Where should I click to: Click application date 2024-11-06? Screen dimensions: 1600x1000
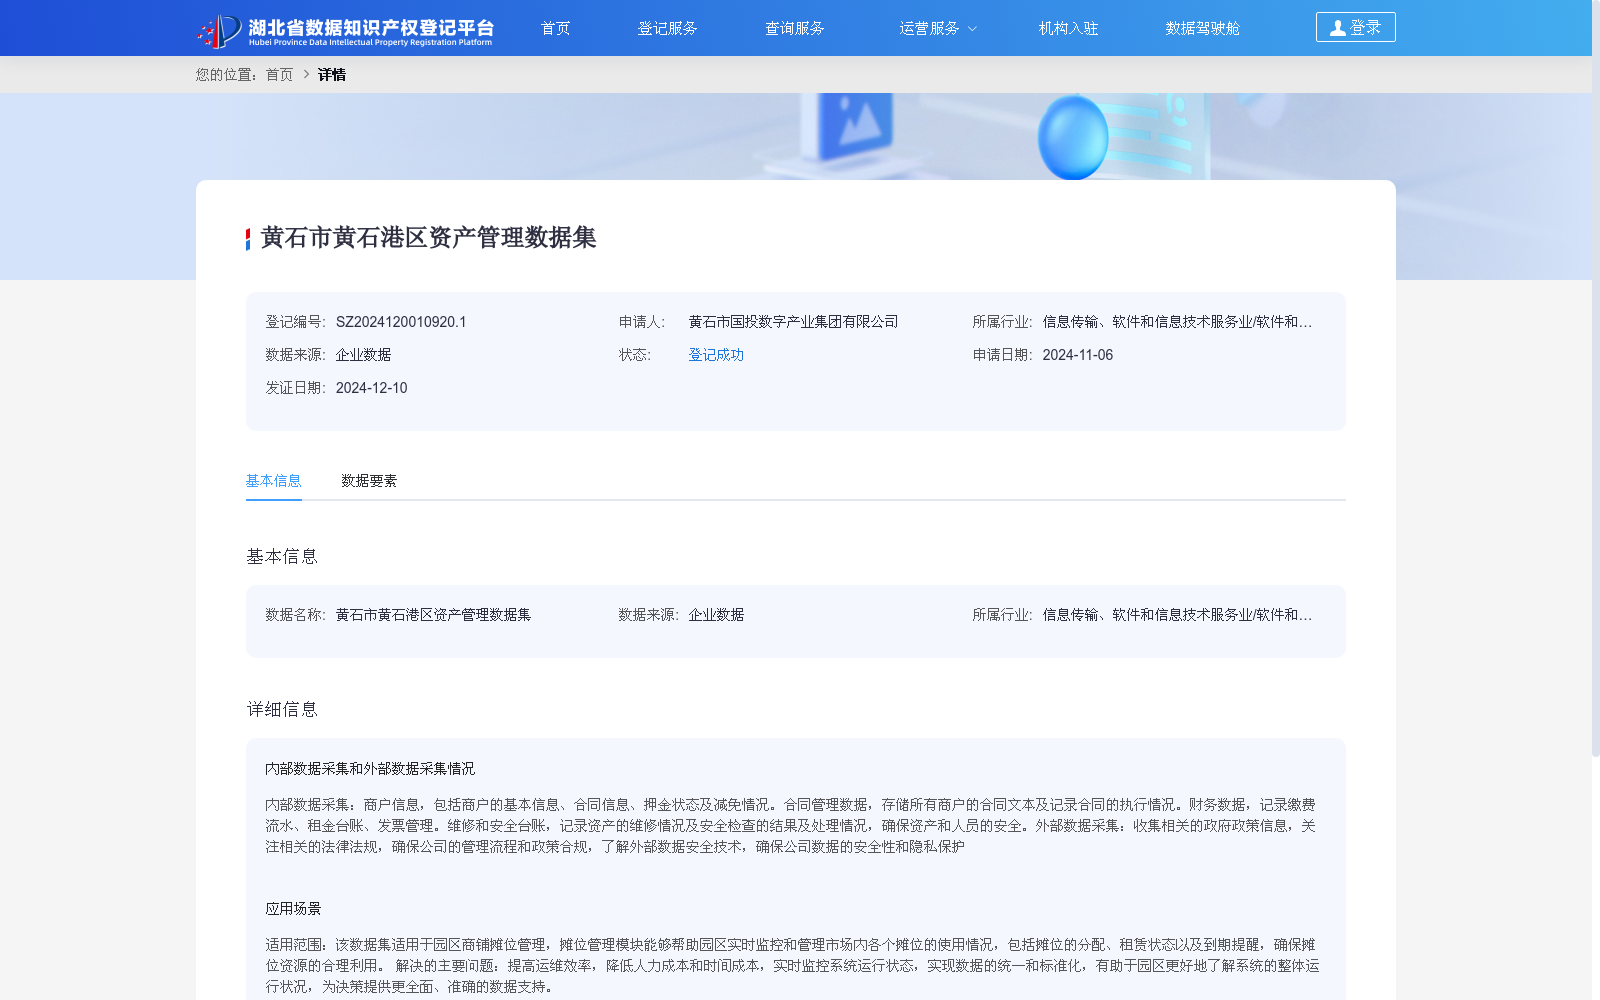1077,355
